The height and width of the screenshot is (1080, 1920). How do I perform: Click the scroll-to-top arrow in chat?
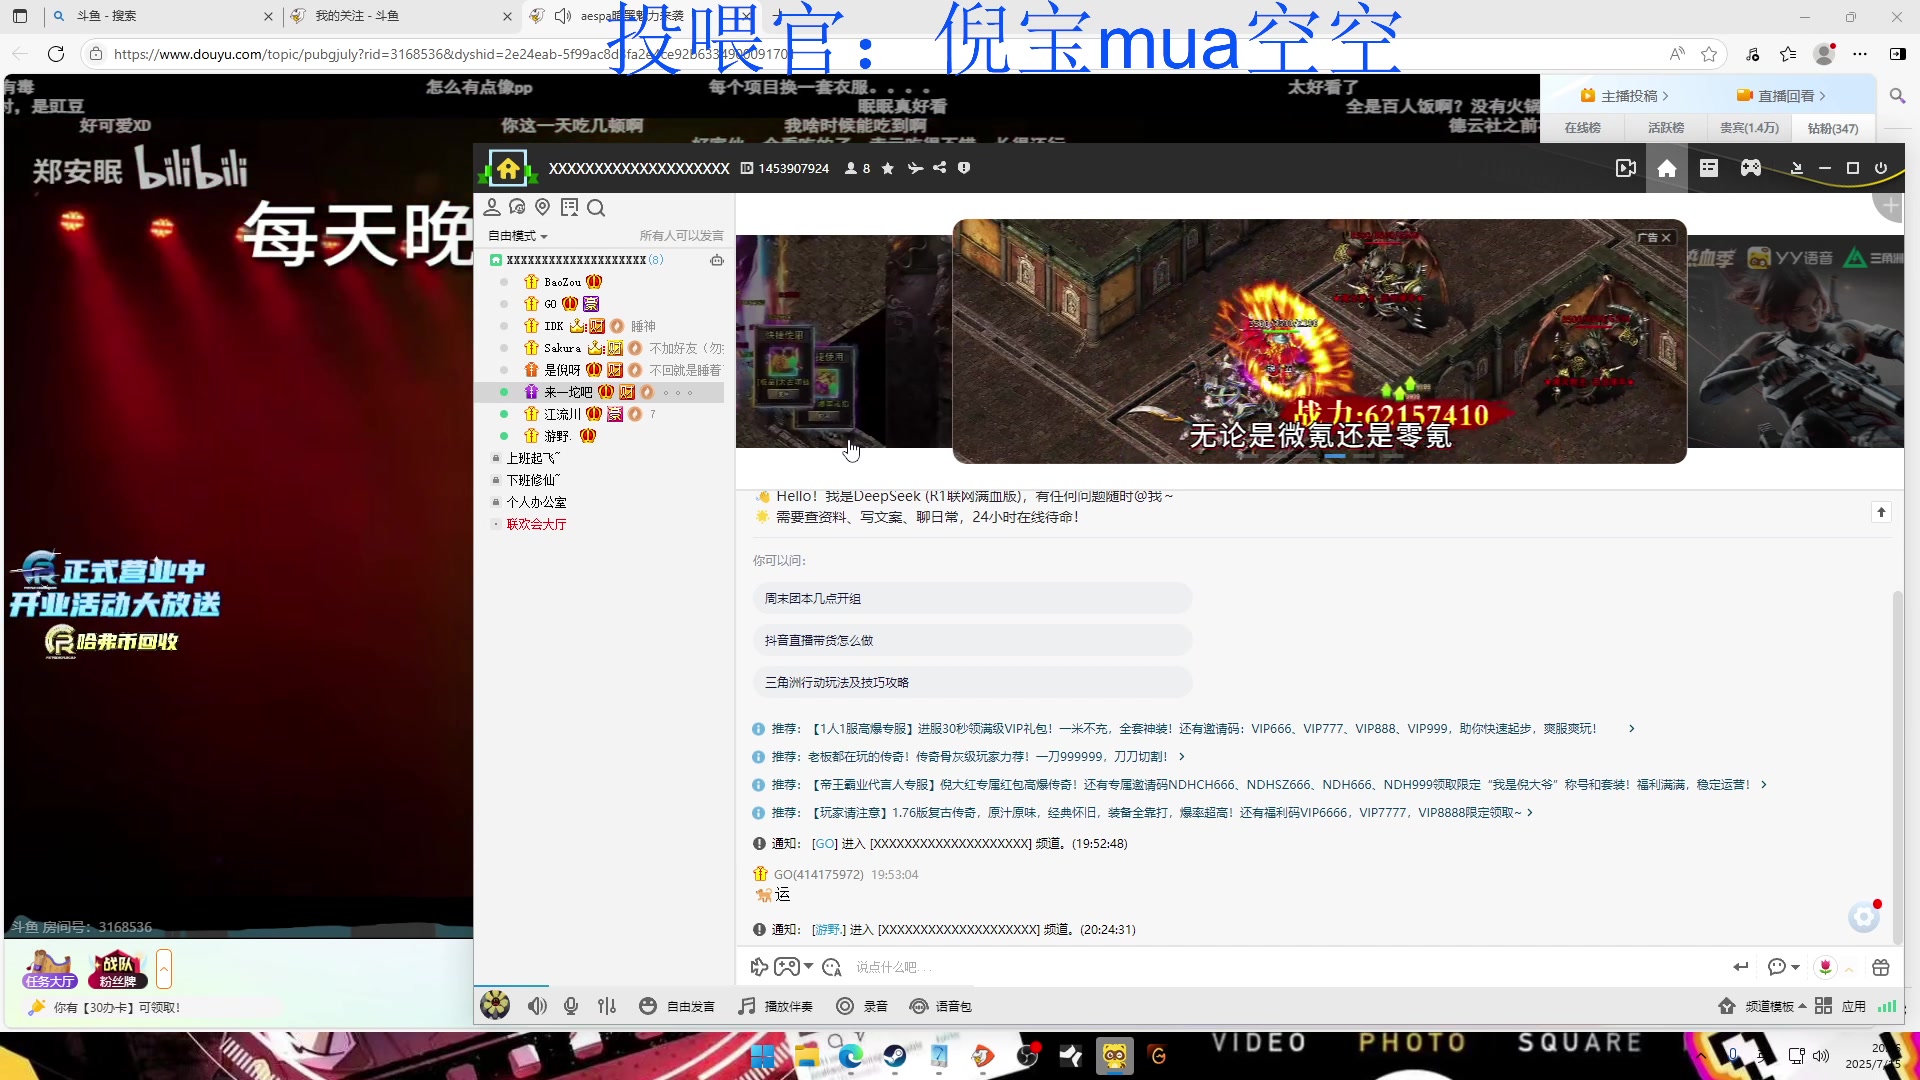point(1881,512)
